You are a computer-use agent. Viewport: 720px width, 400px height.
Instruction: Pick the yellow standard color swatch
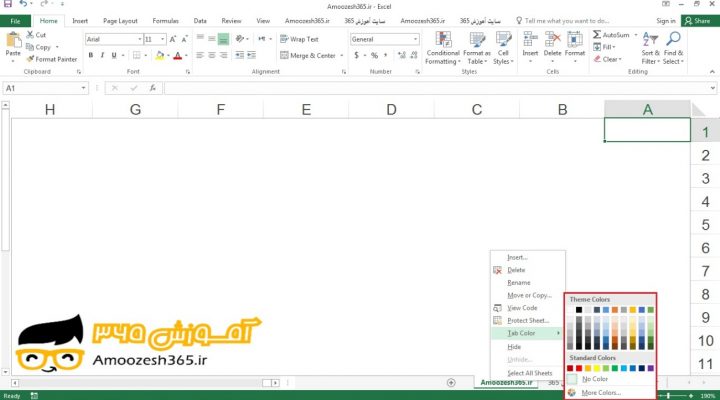(597, 368)
